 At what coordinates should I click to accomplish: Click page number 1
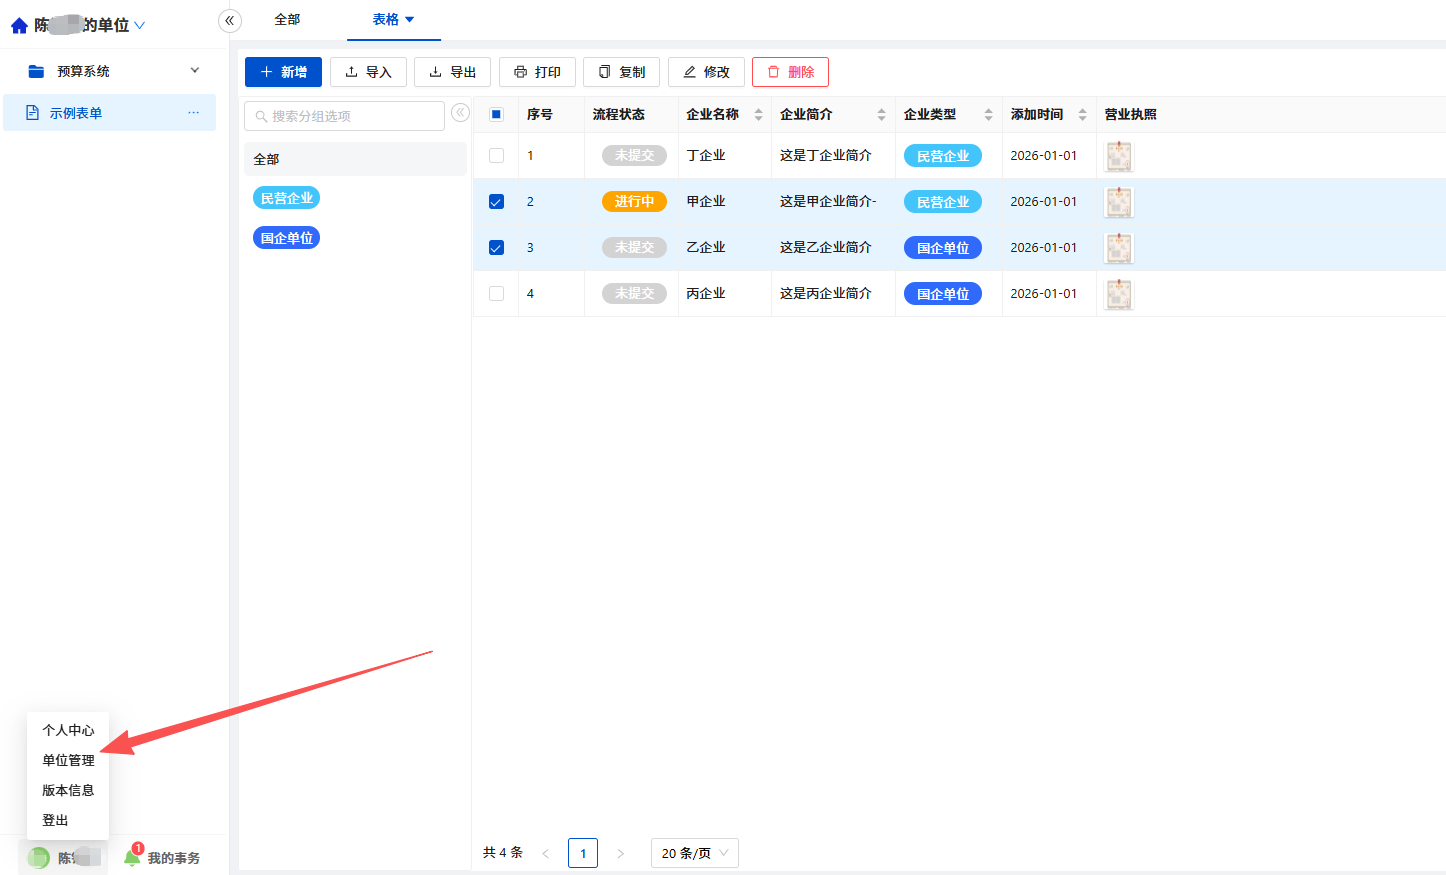tap(583, 853)
